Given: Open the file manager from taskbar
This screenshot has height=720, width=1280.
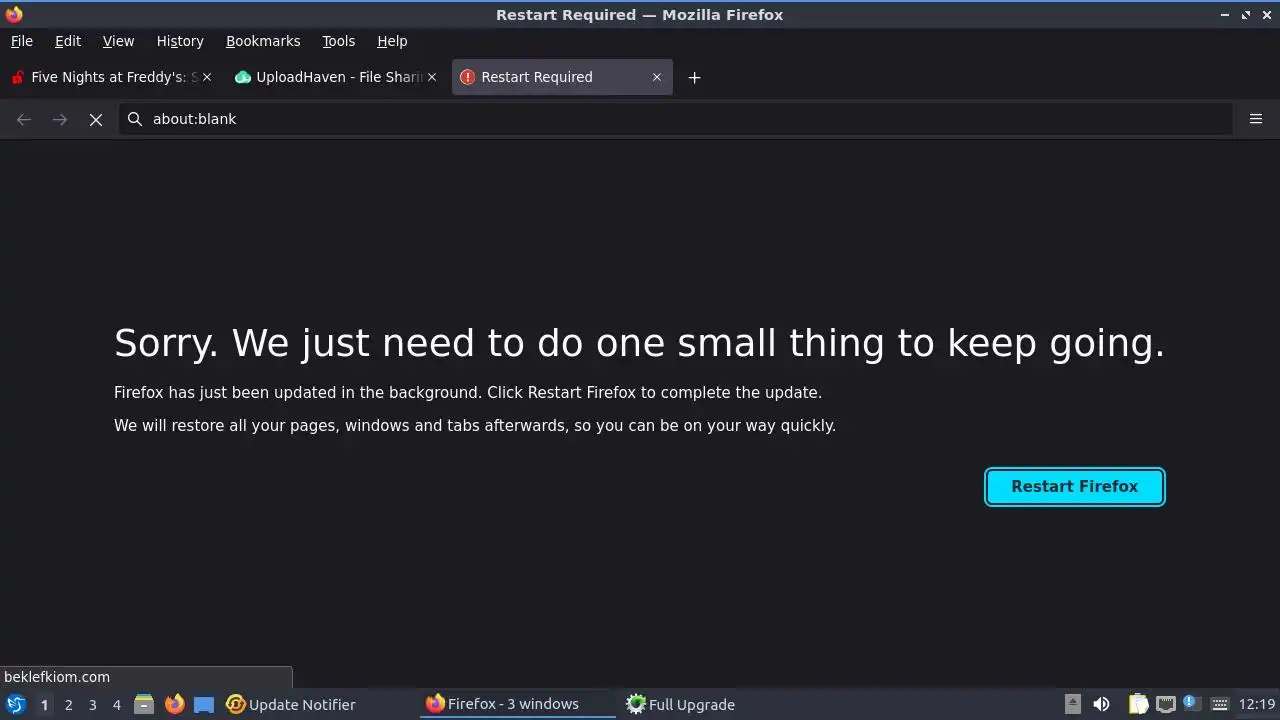Looking at the screenshot, I should coord(144,704).
